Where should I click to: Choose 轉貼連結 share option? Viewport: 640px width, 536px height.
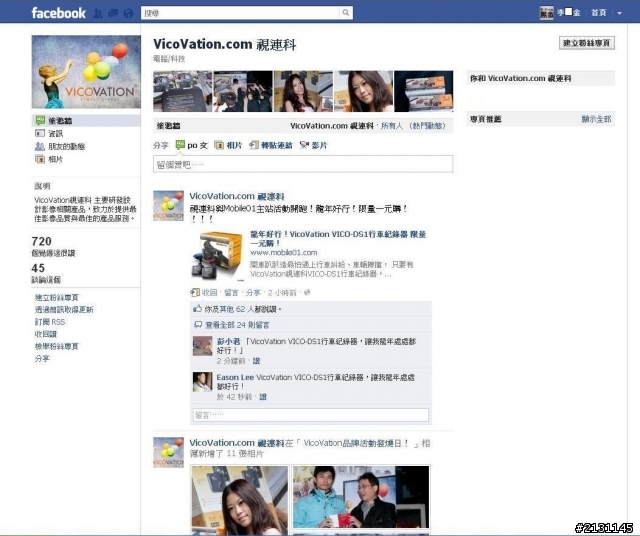tap(271, 145)
